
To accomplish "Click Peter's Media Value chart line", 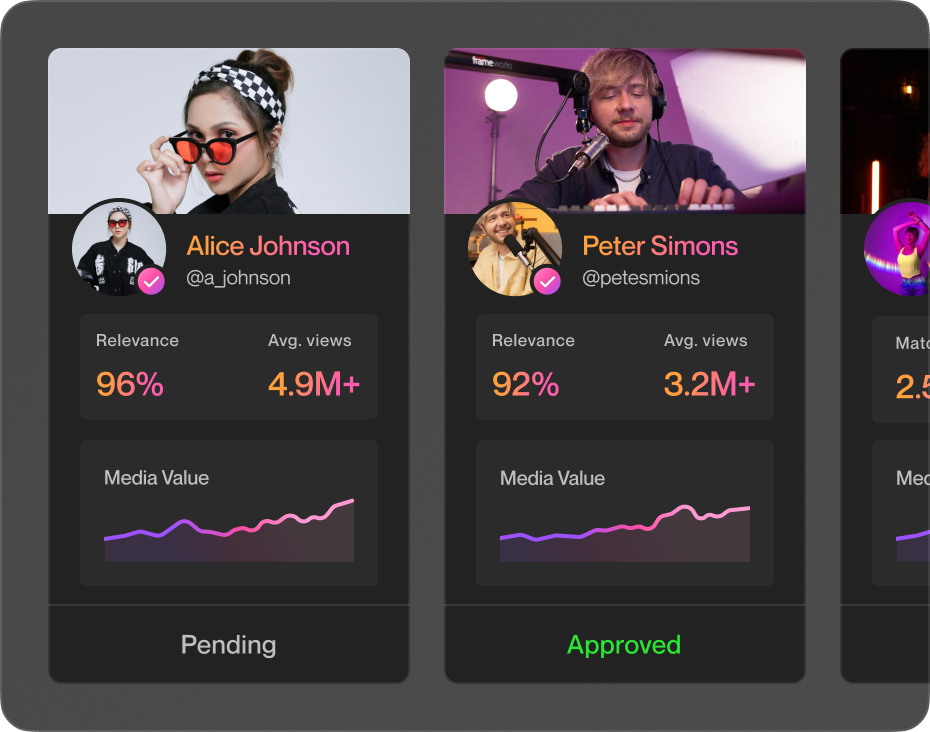I will point(625,527).
